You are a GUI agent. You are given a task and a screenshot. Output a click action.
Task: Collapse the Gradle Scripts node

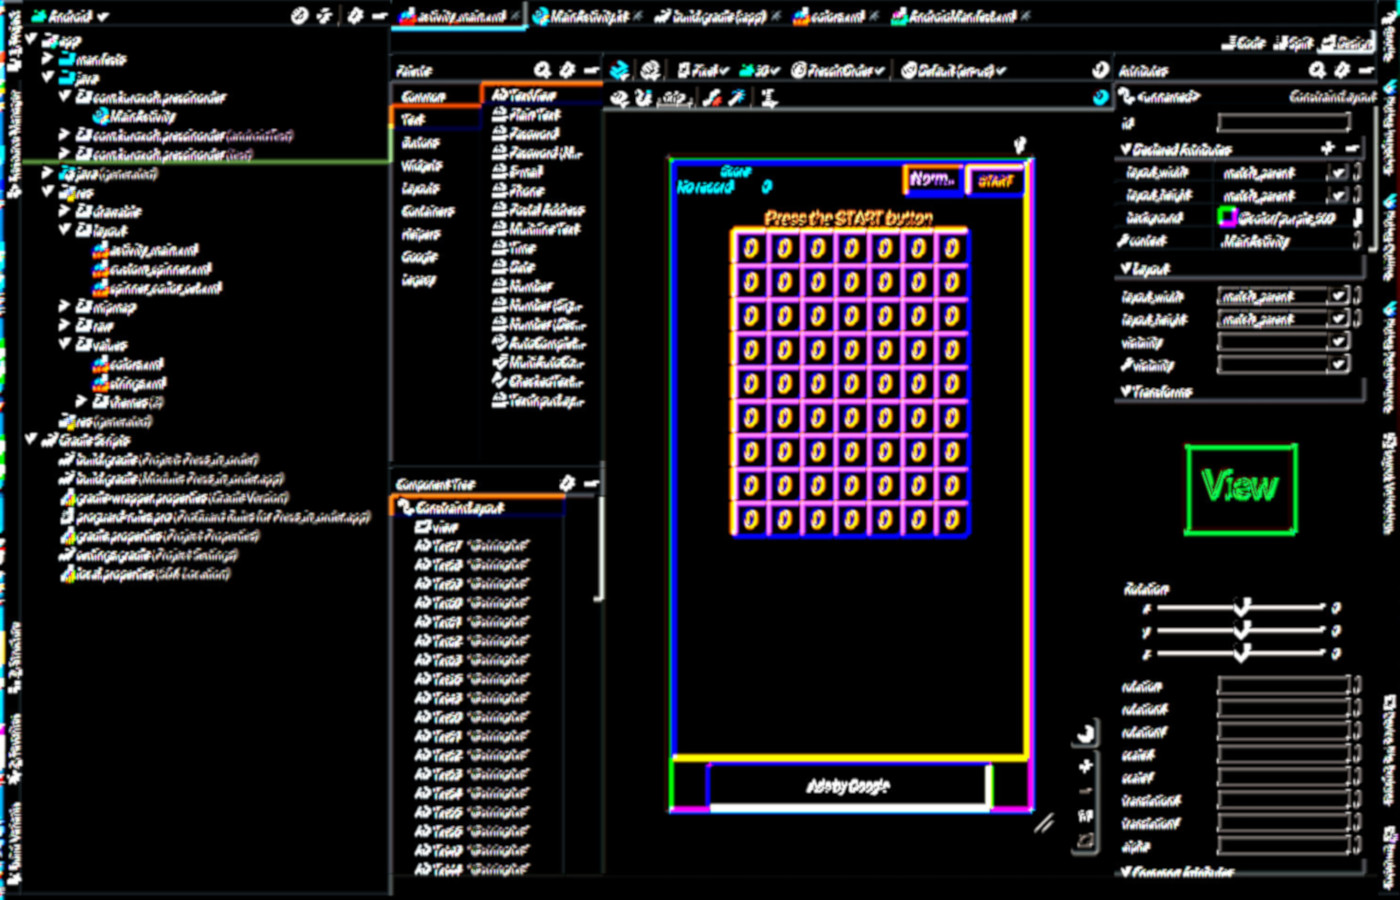click(31, 440)
